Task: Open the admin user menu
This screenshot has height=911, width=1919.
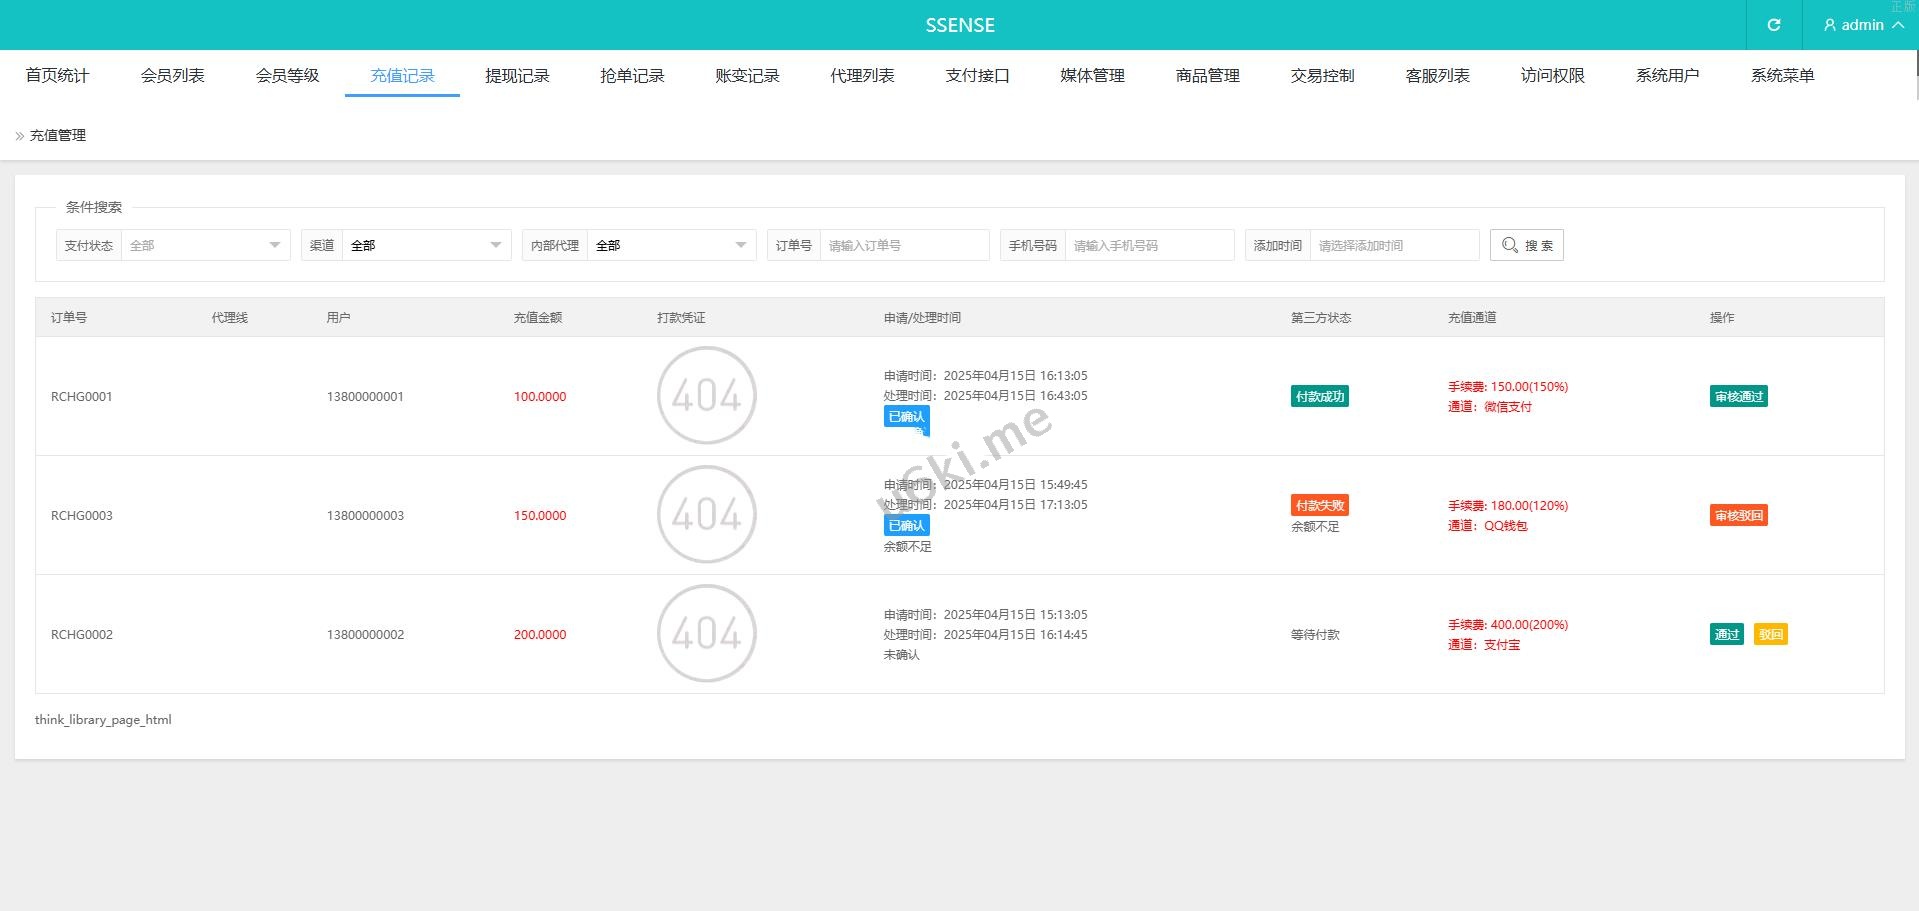Action: pyautogui.click(x=1862, y=25)
